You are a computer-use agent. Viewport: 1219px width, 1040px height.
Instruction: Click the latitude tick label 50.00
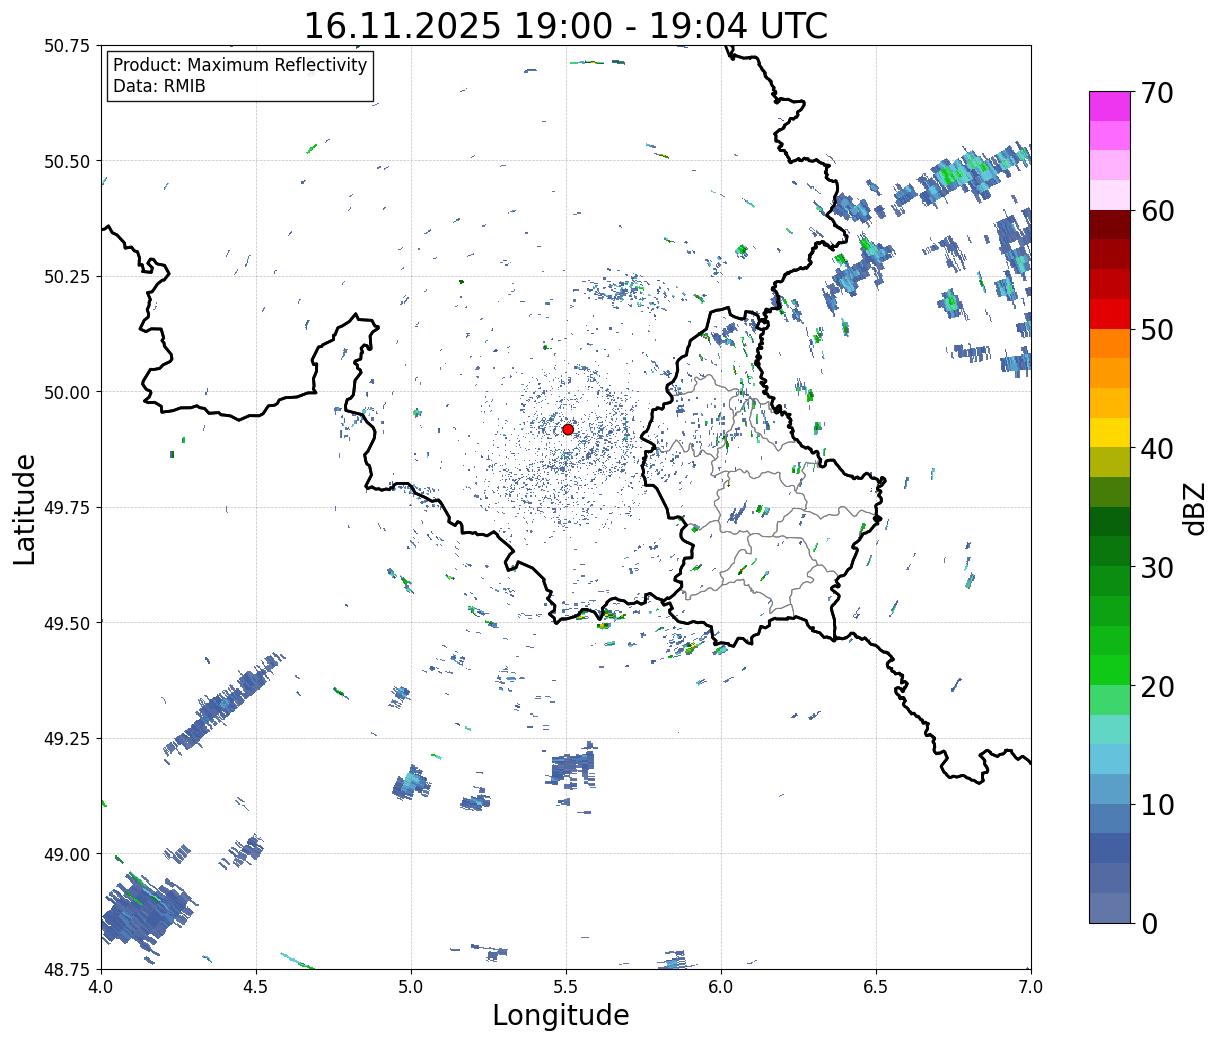[67, 392]
